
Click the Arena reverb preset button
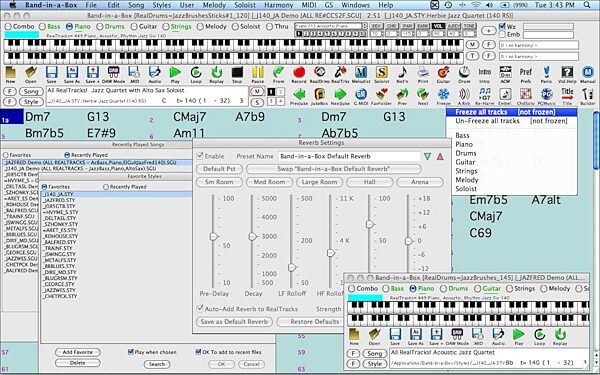click(x=420, y=182)
